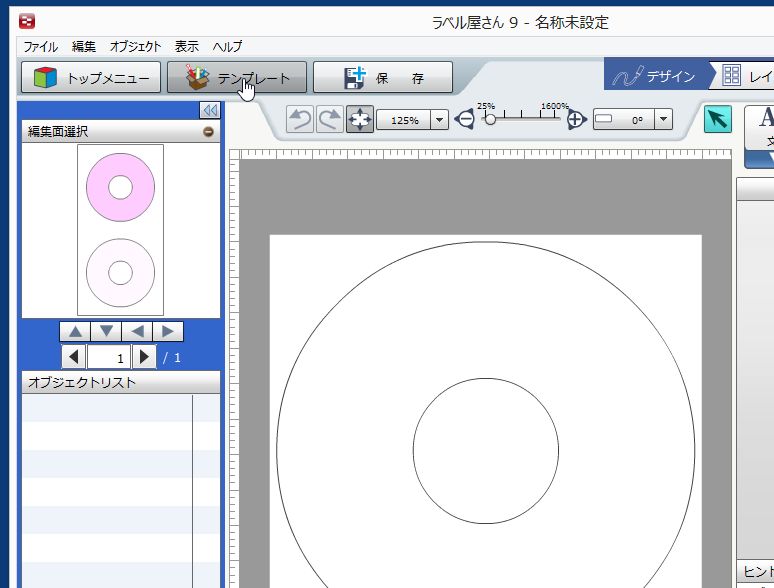Image resolution: width=774 pixels, height=588 pixels.
Task: Click the zoom out minus icon
Action: coord(464,119)
